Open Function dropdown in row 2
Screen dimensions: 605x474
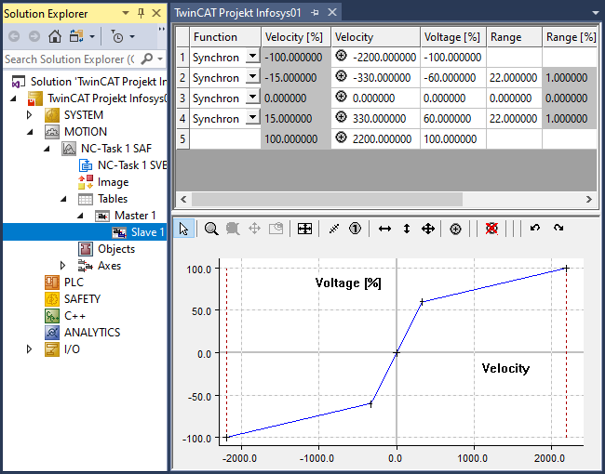click(252, 76)
